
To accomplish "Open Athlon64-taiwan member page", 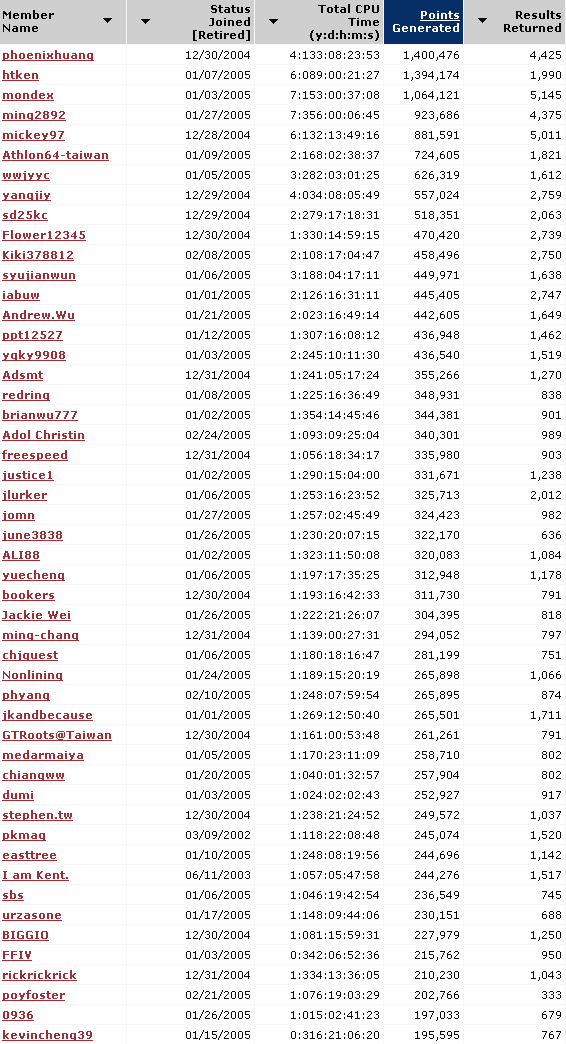I will pos(55,155).
